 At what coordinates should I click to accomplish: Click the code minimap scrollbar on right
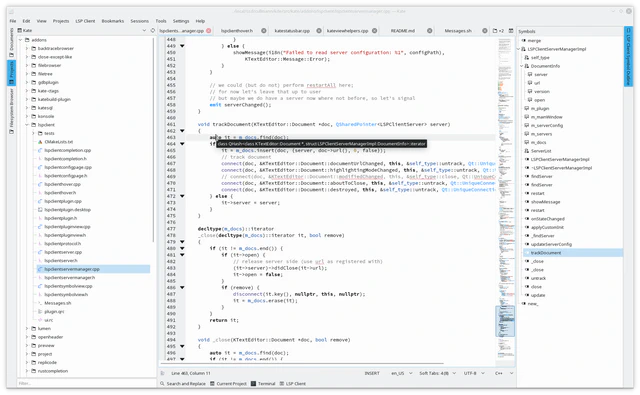(505, 198)
